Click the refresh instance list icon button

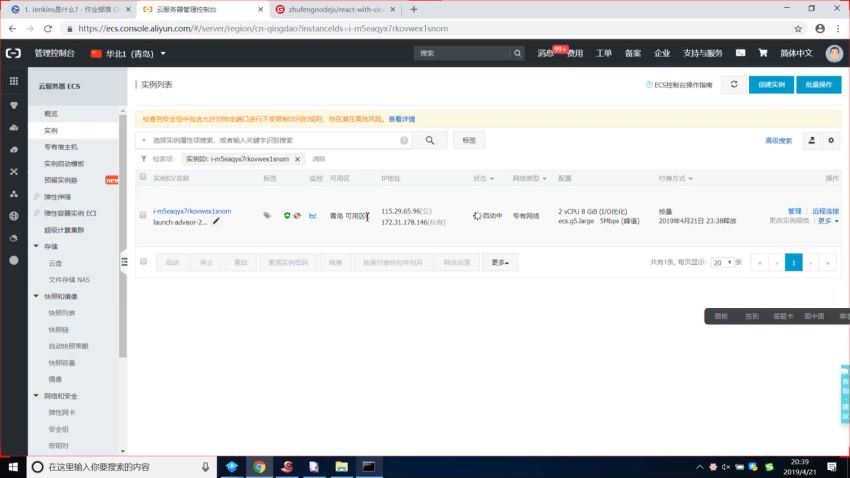tap(734, 85)
